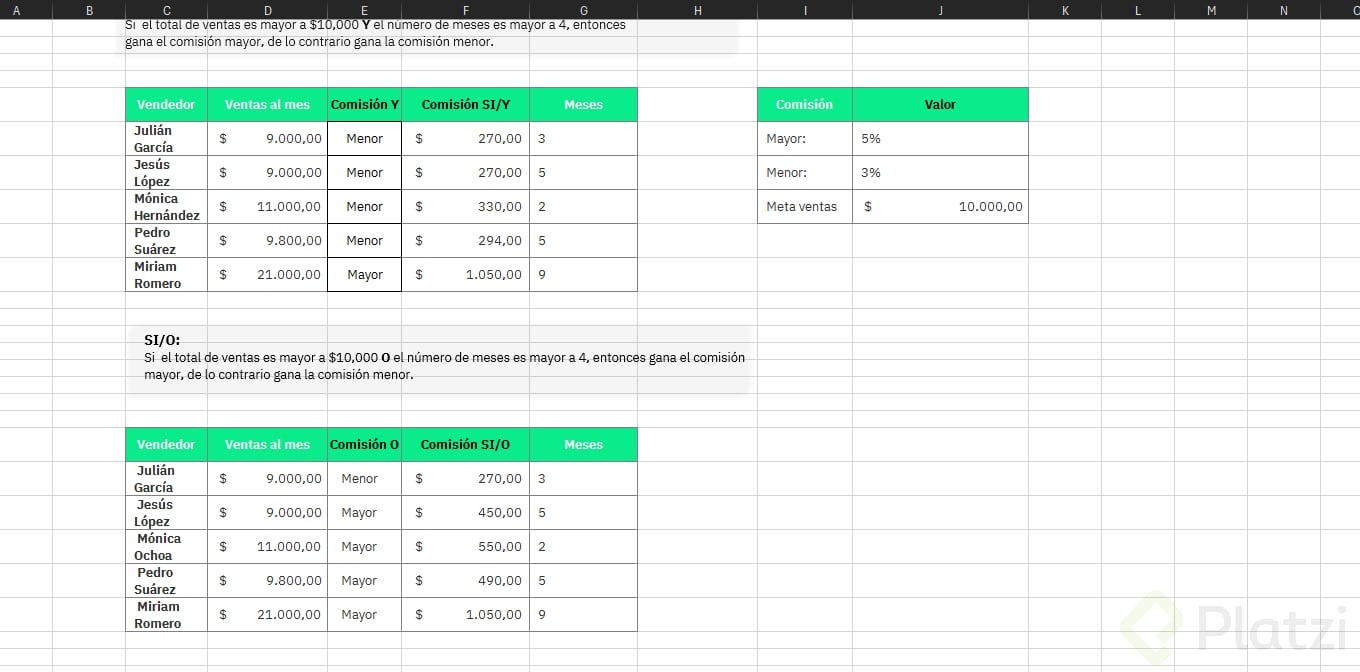Click the 330,00 commission cell
This screenshot has width=1360, height=672.
(x=465, y=207)
